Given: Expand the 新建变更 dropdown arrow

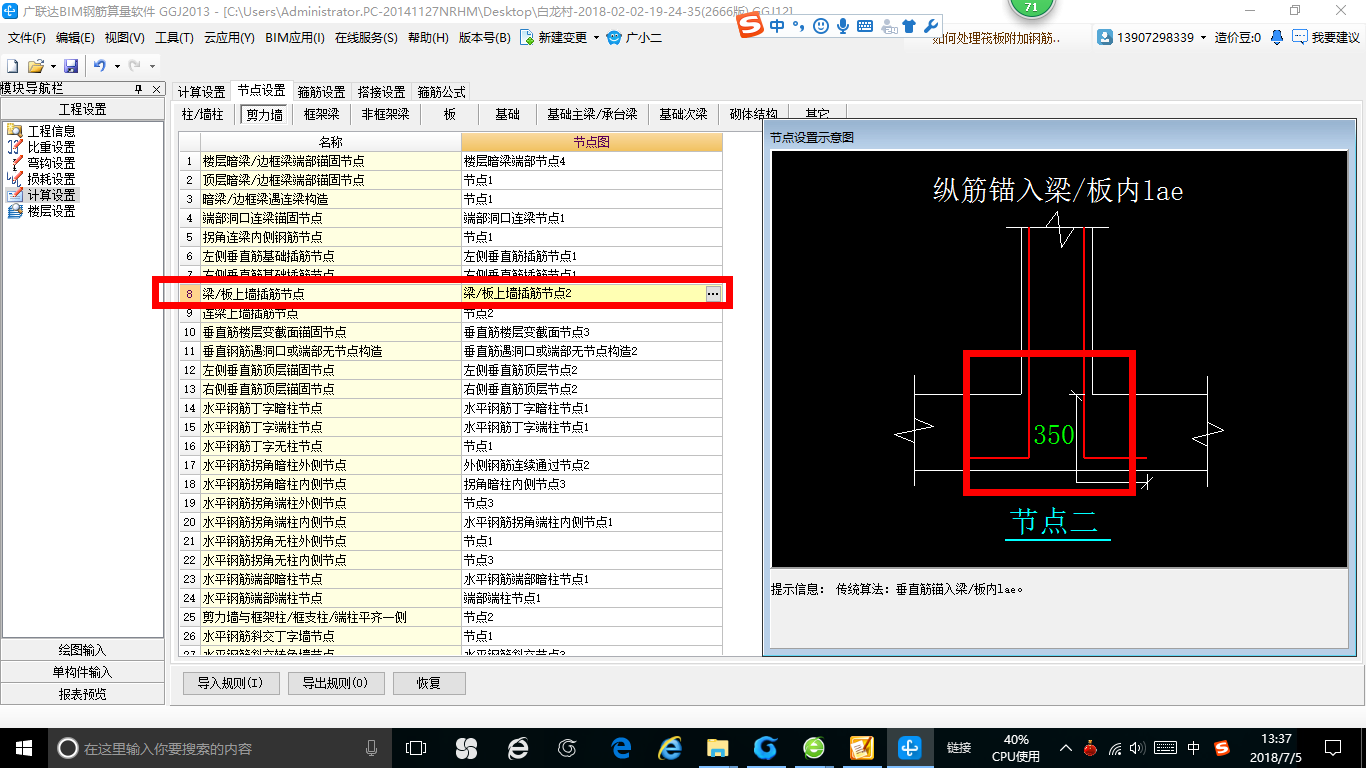Looking at the screenshot, I should tap(596, 38).
